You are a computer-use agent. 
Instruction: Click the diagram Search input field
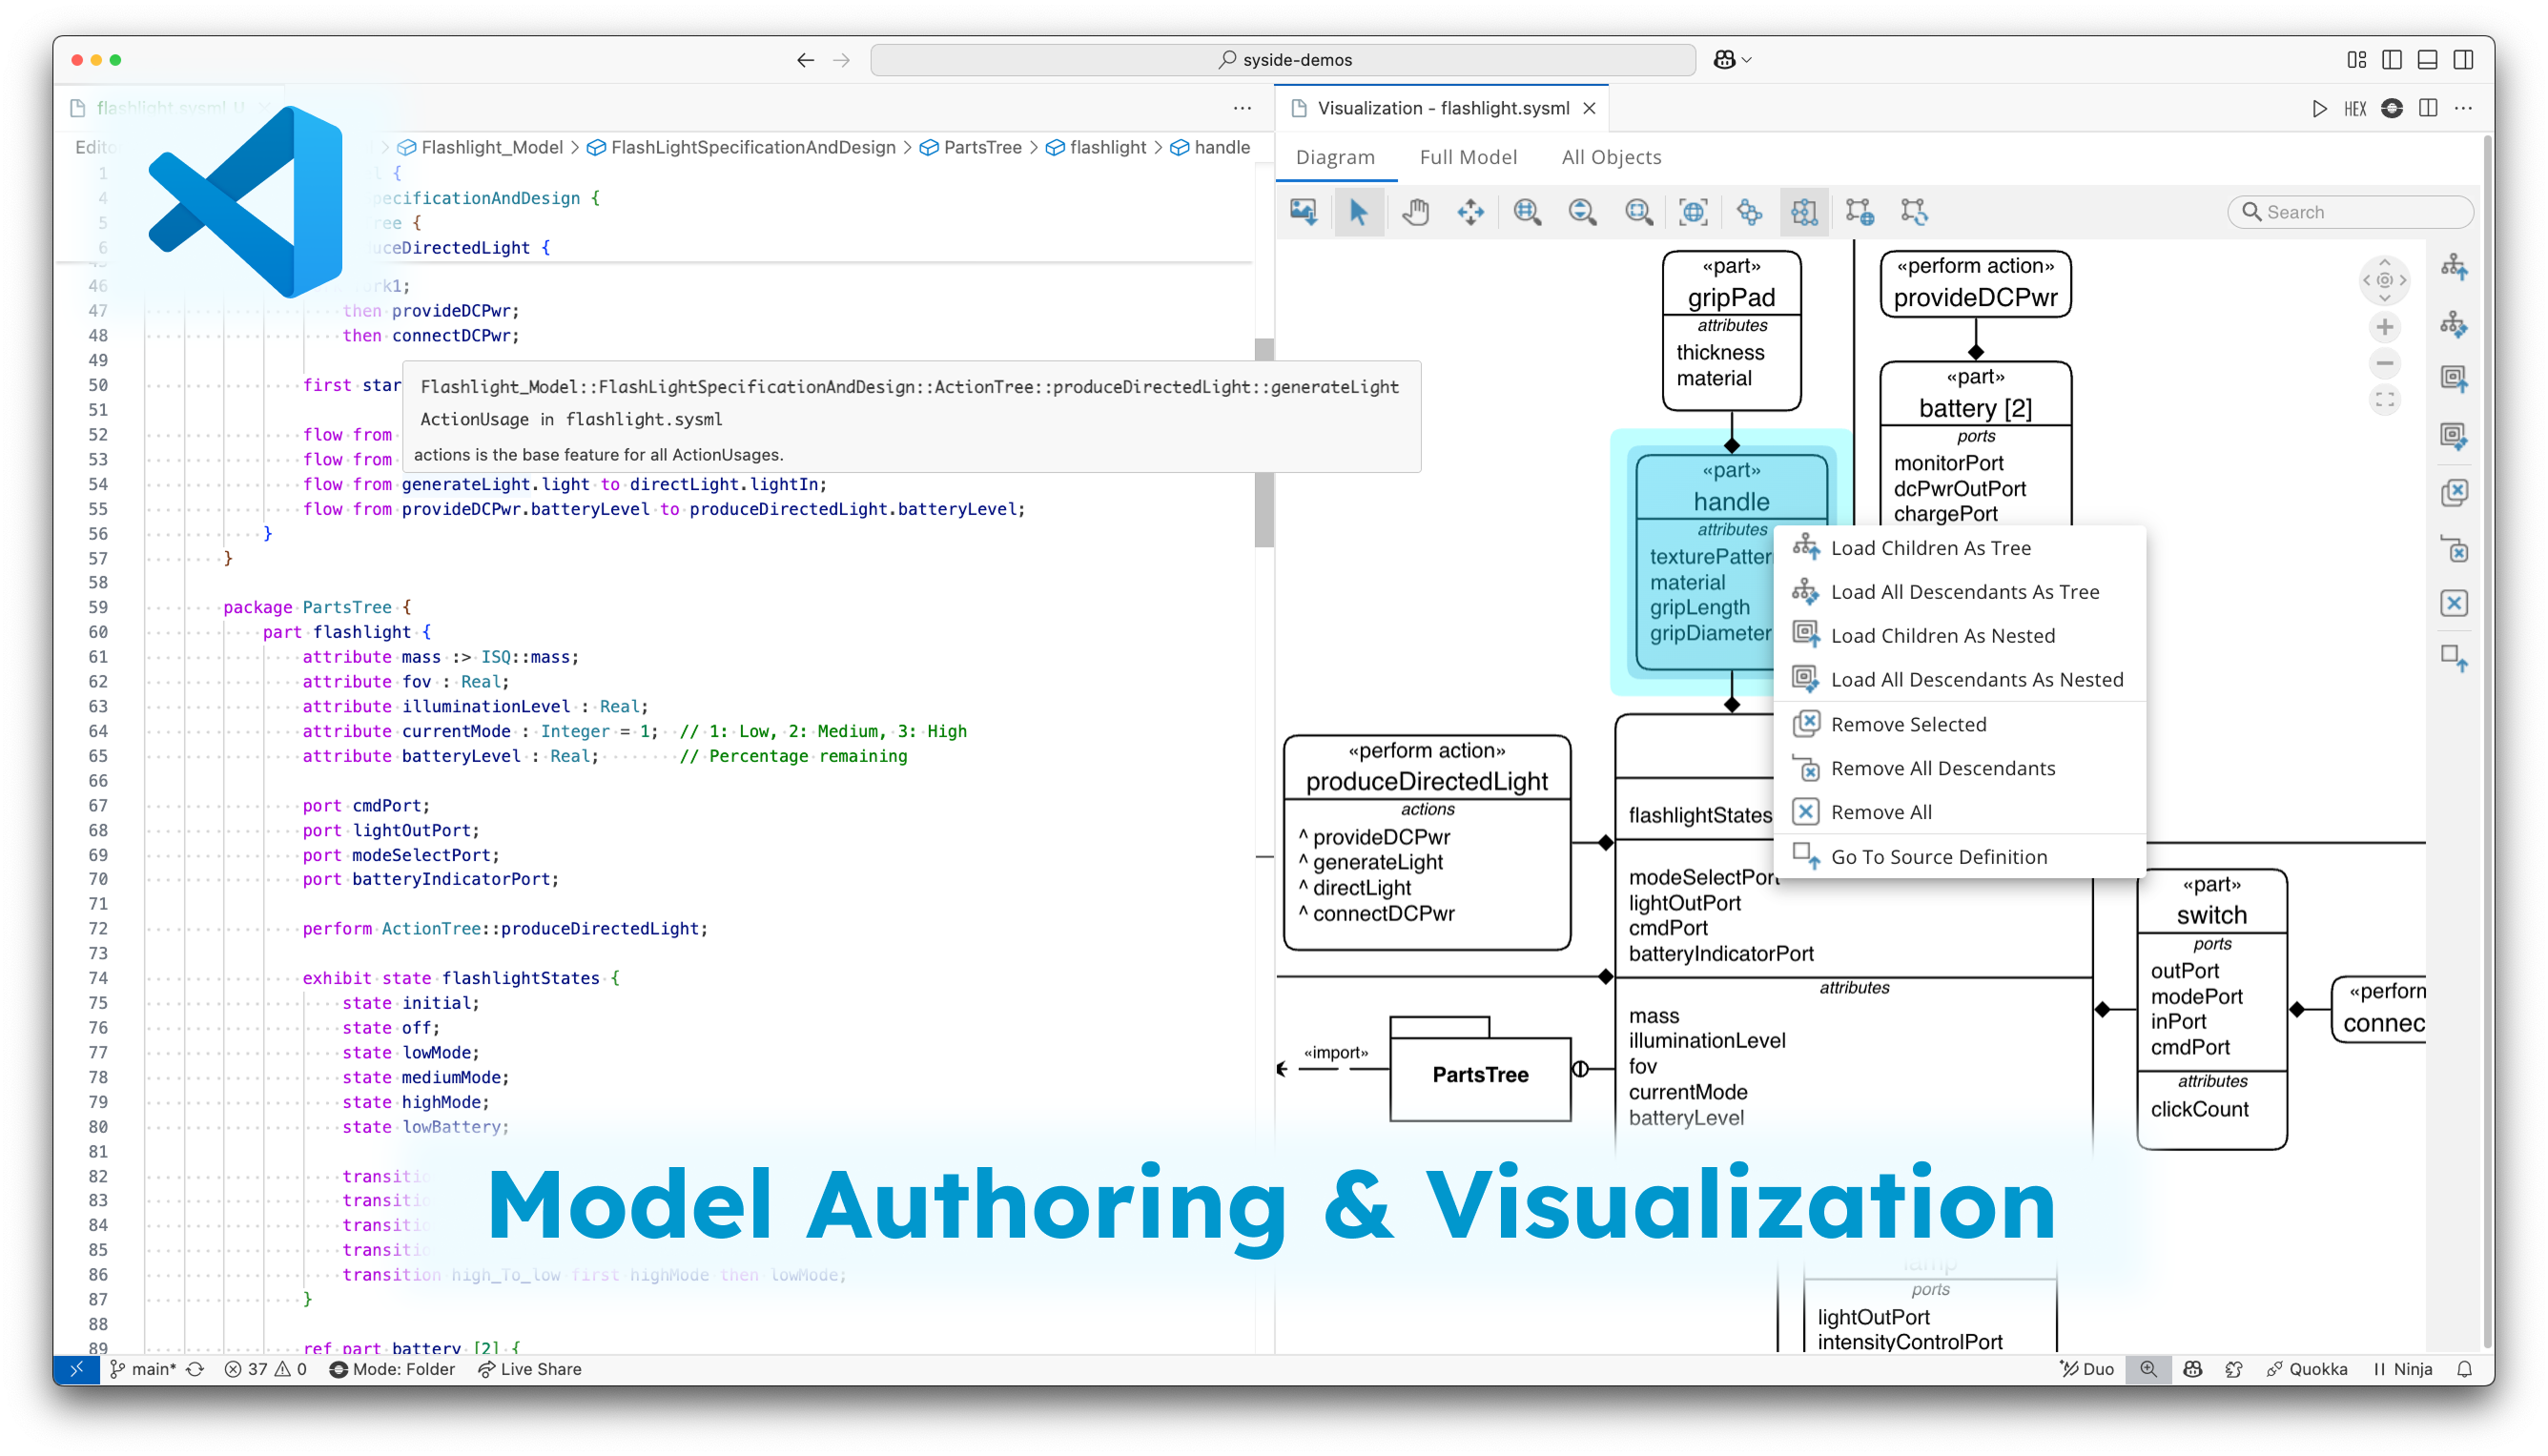[2360, 212]
